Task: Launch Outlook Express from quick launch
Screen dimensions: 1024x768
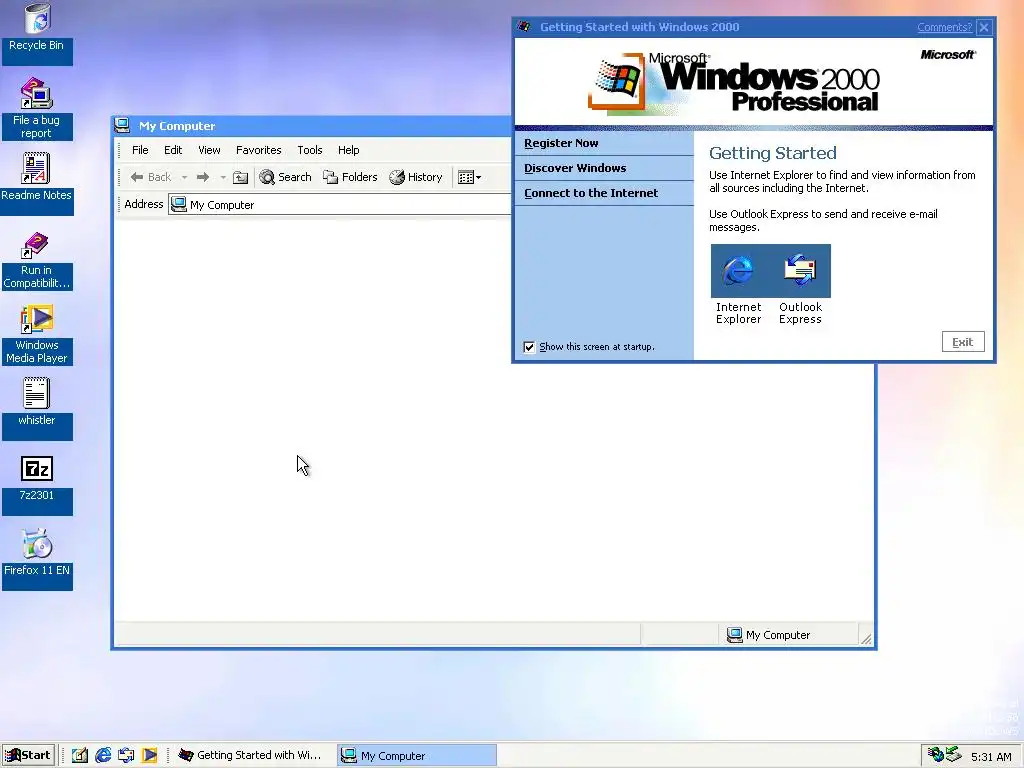Action: (126, 755)
